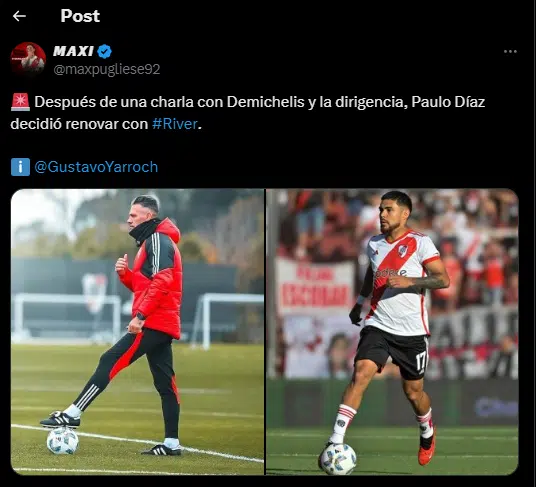Click the ball under the coach's foot
The width and height of the screenshot is (536, 487).
pyautogui.click(x=63, y=441)
